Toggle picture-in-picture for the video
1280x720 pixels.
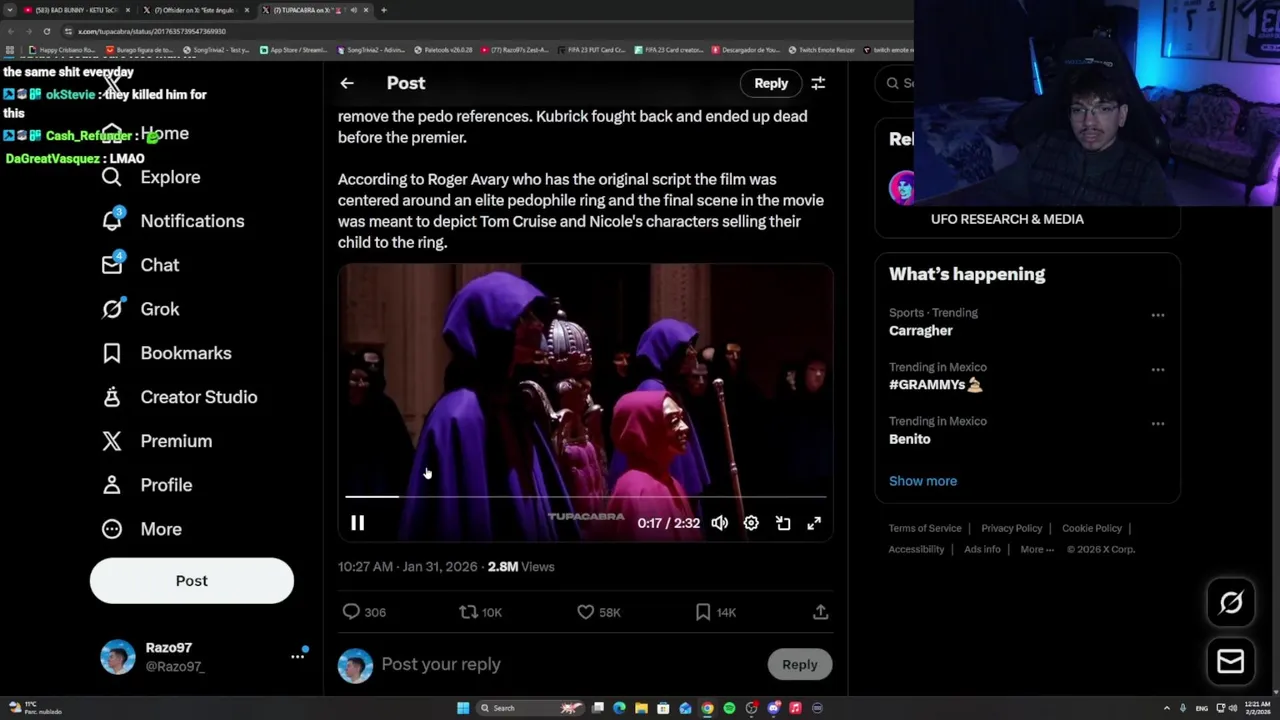[783, 523]
